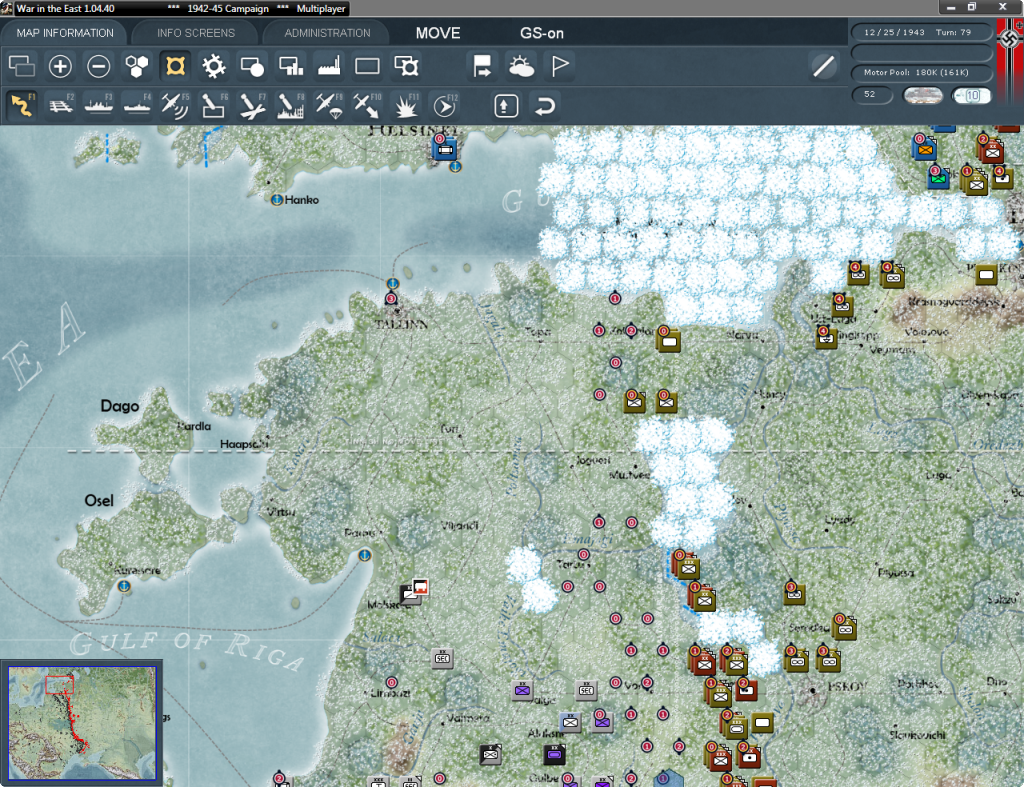Image resolution: width=1024 pixels, height=787 pixels.
Task: Open the weather sun-and-cloud icon
Action: [x=521, y=66]
